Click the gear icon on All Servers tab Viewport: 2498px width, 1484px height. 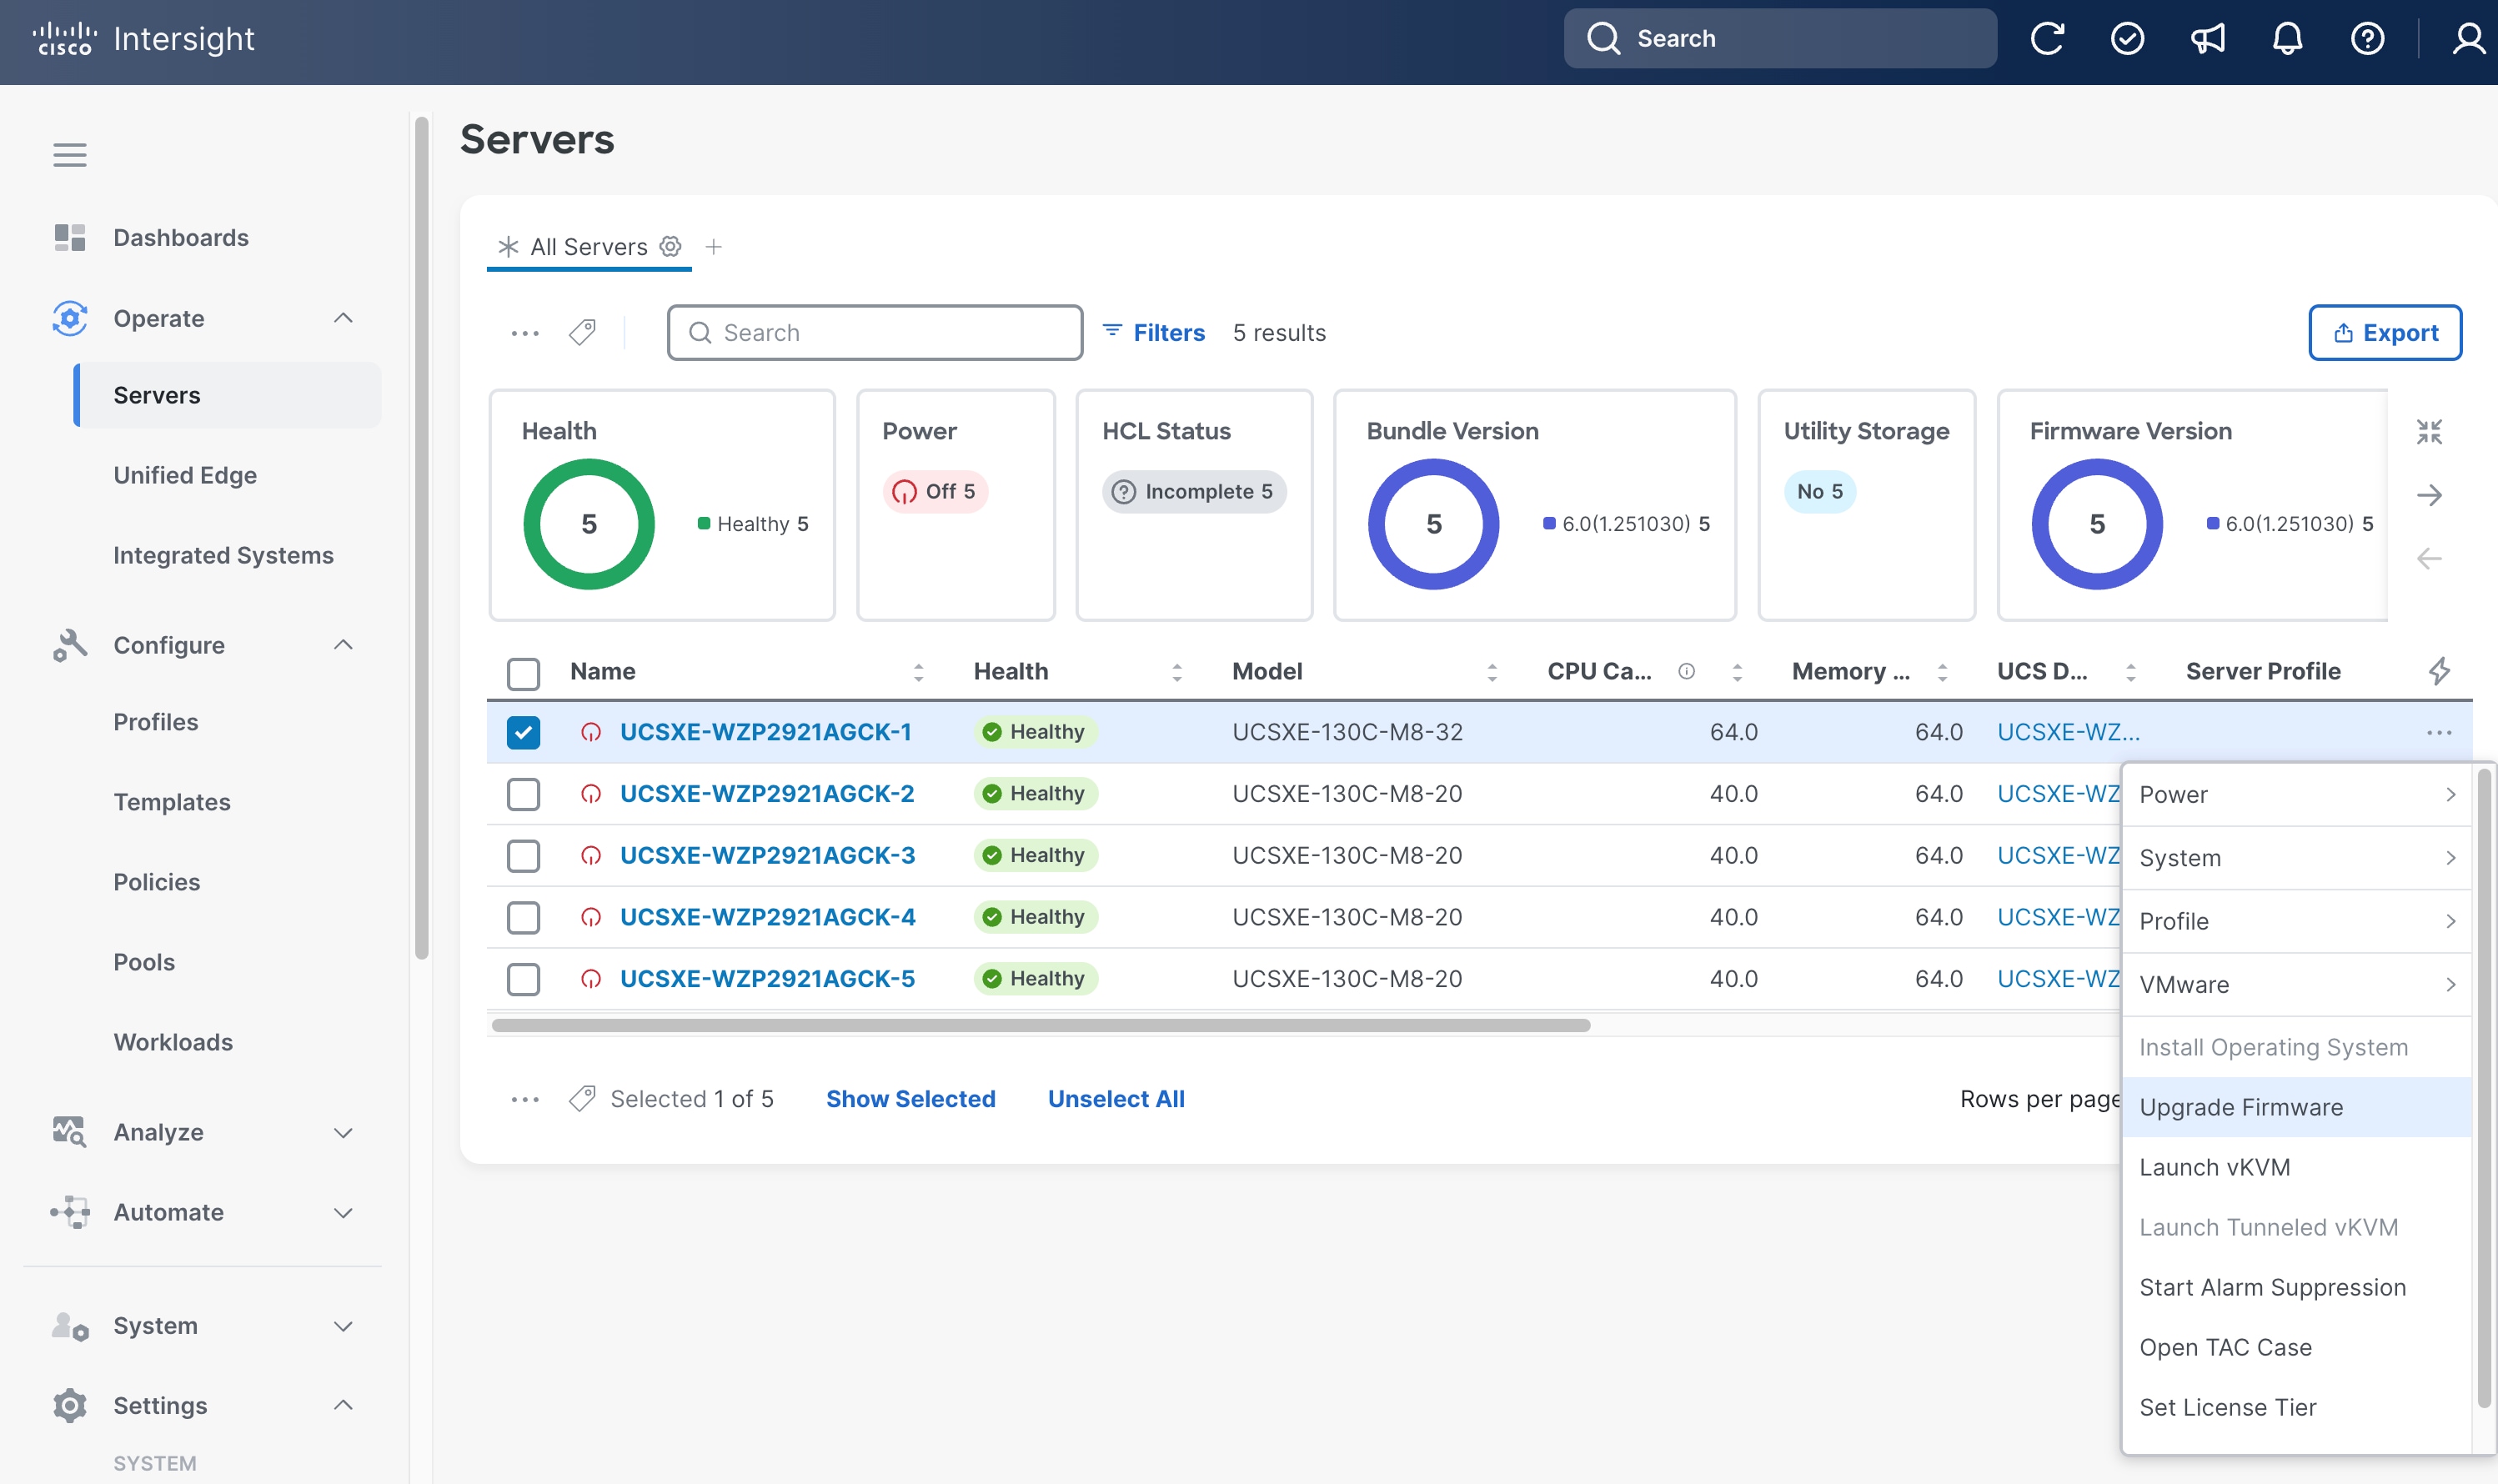point(670,246)
